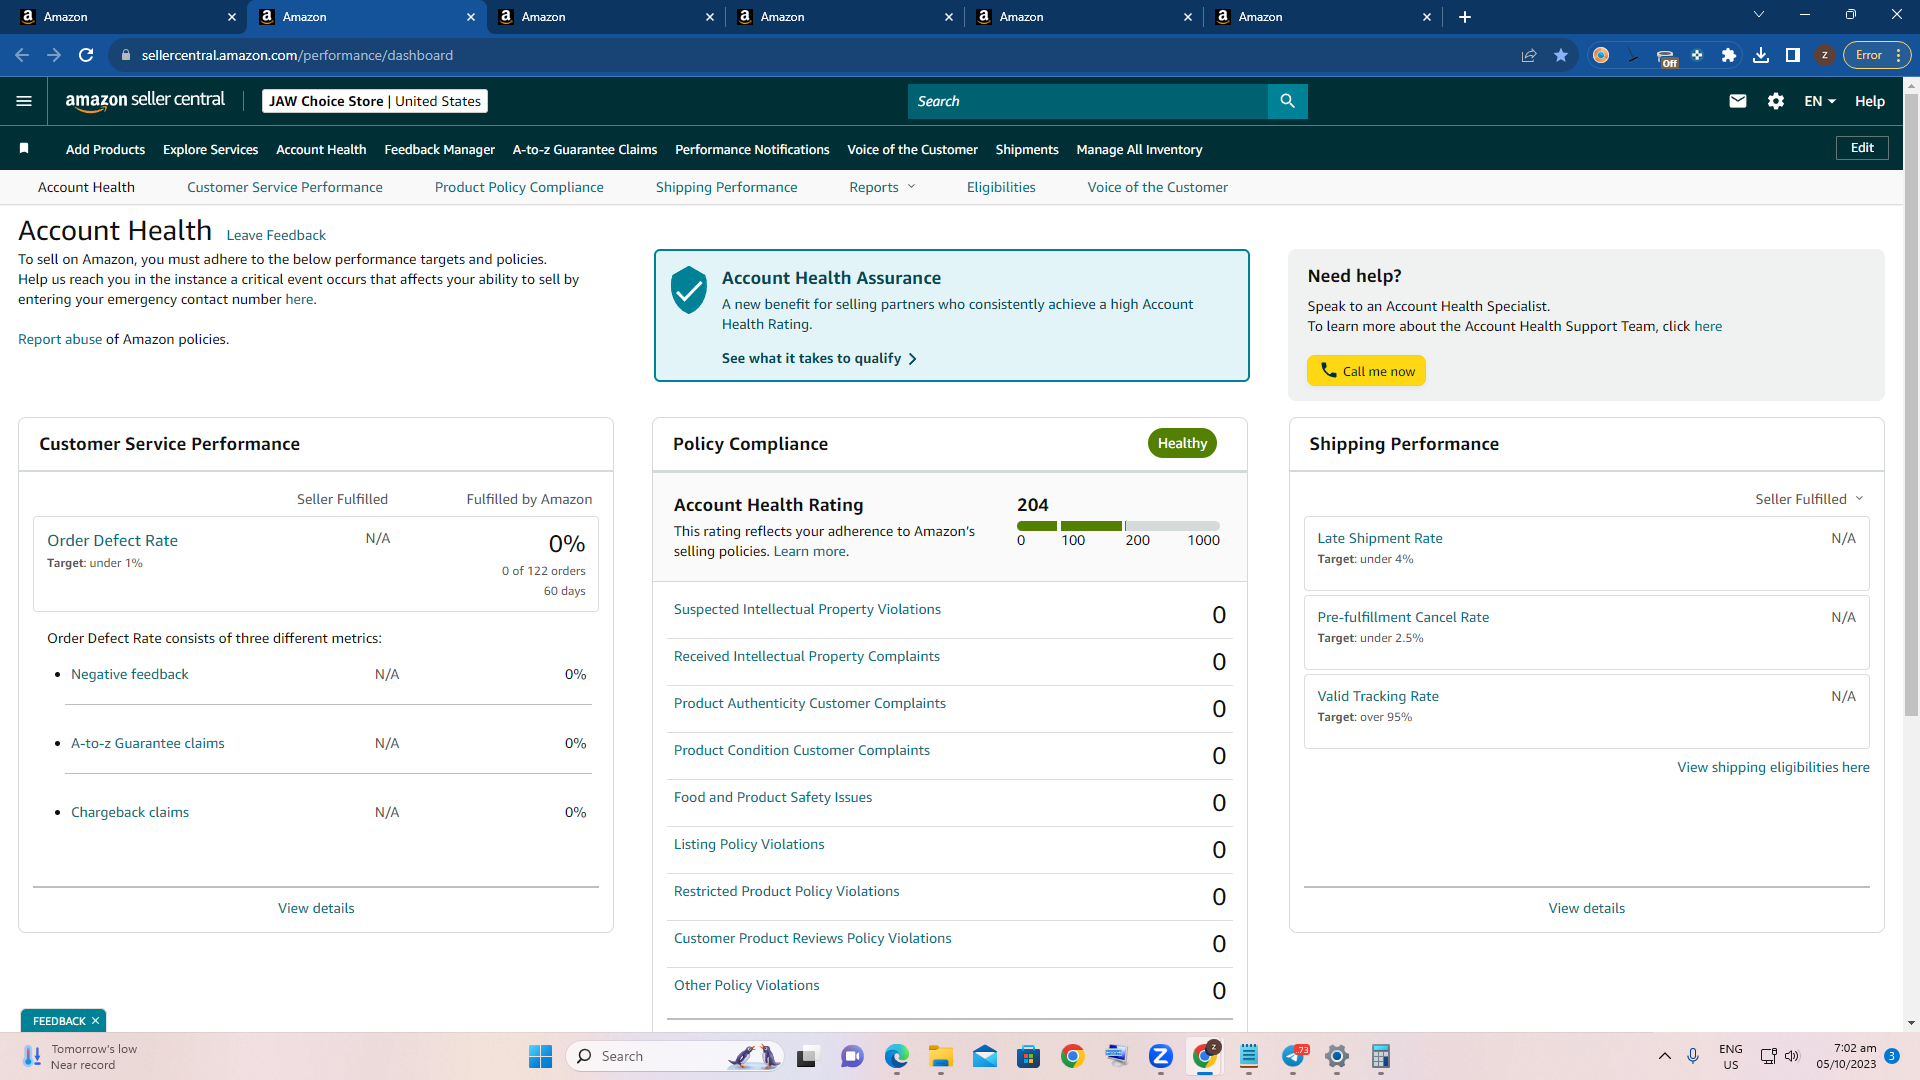
Task: Click the Call me now button
Action: tap(1366, 371)
